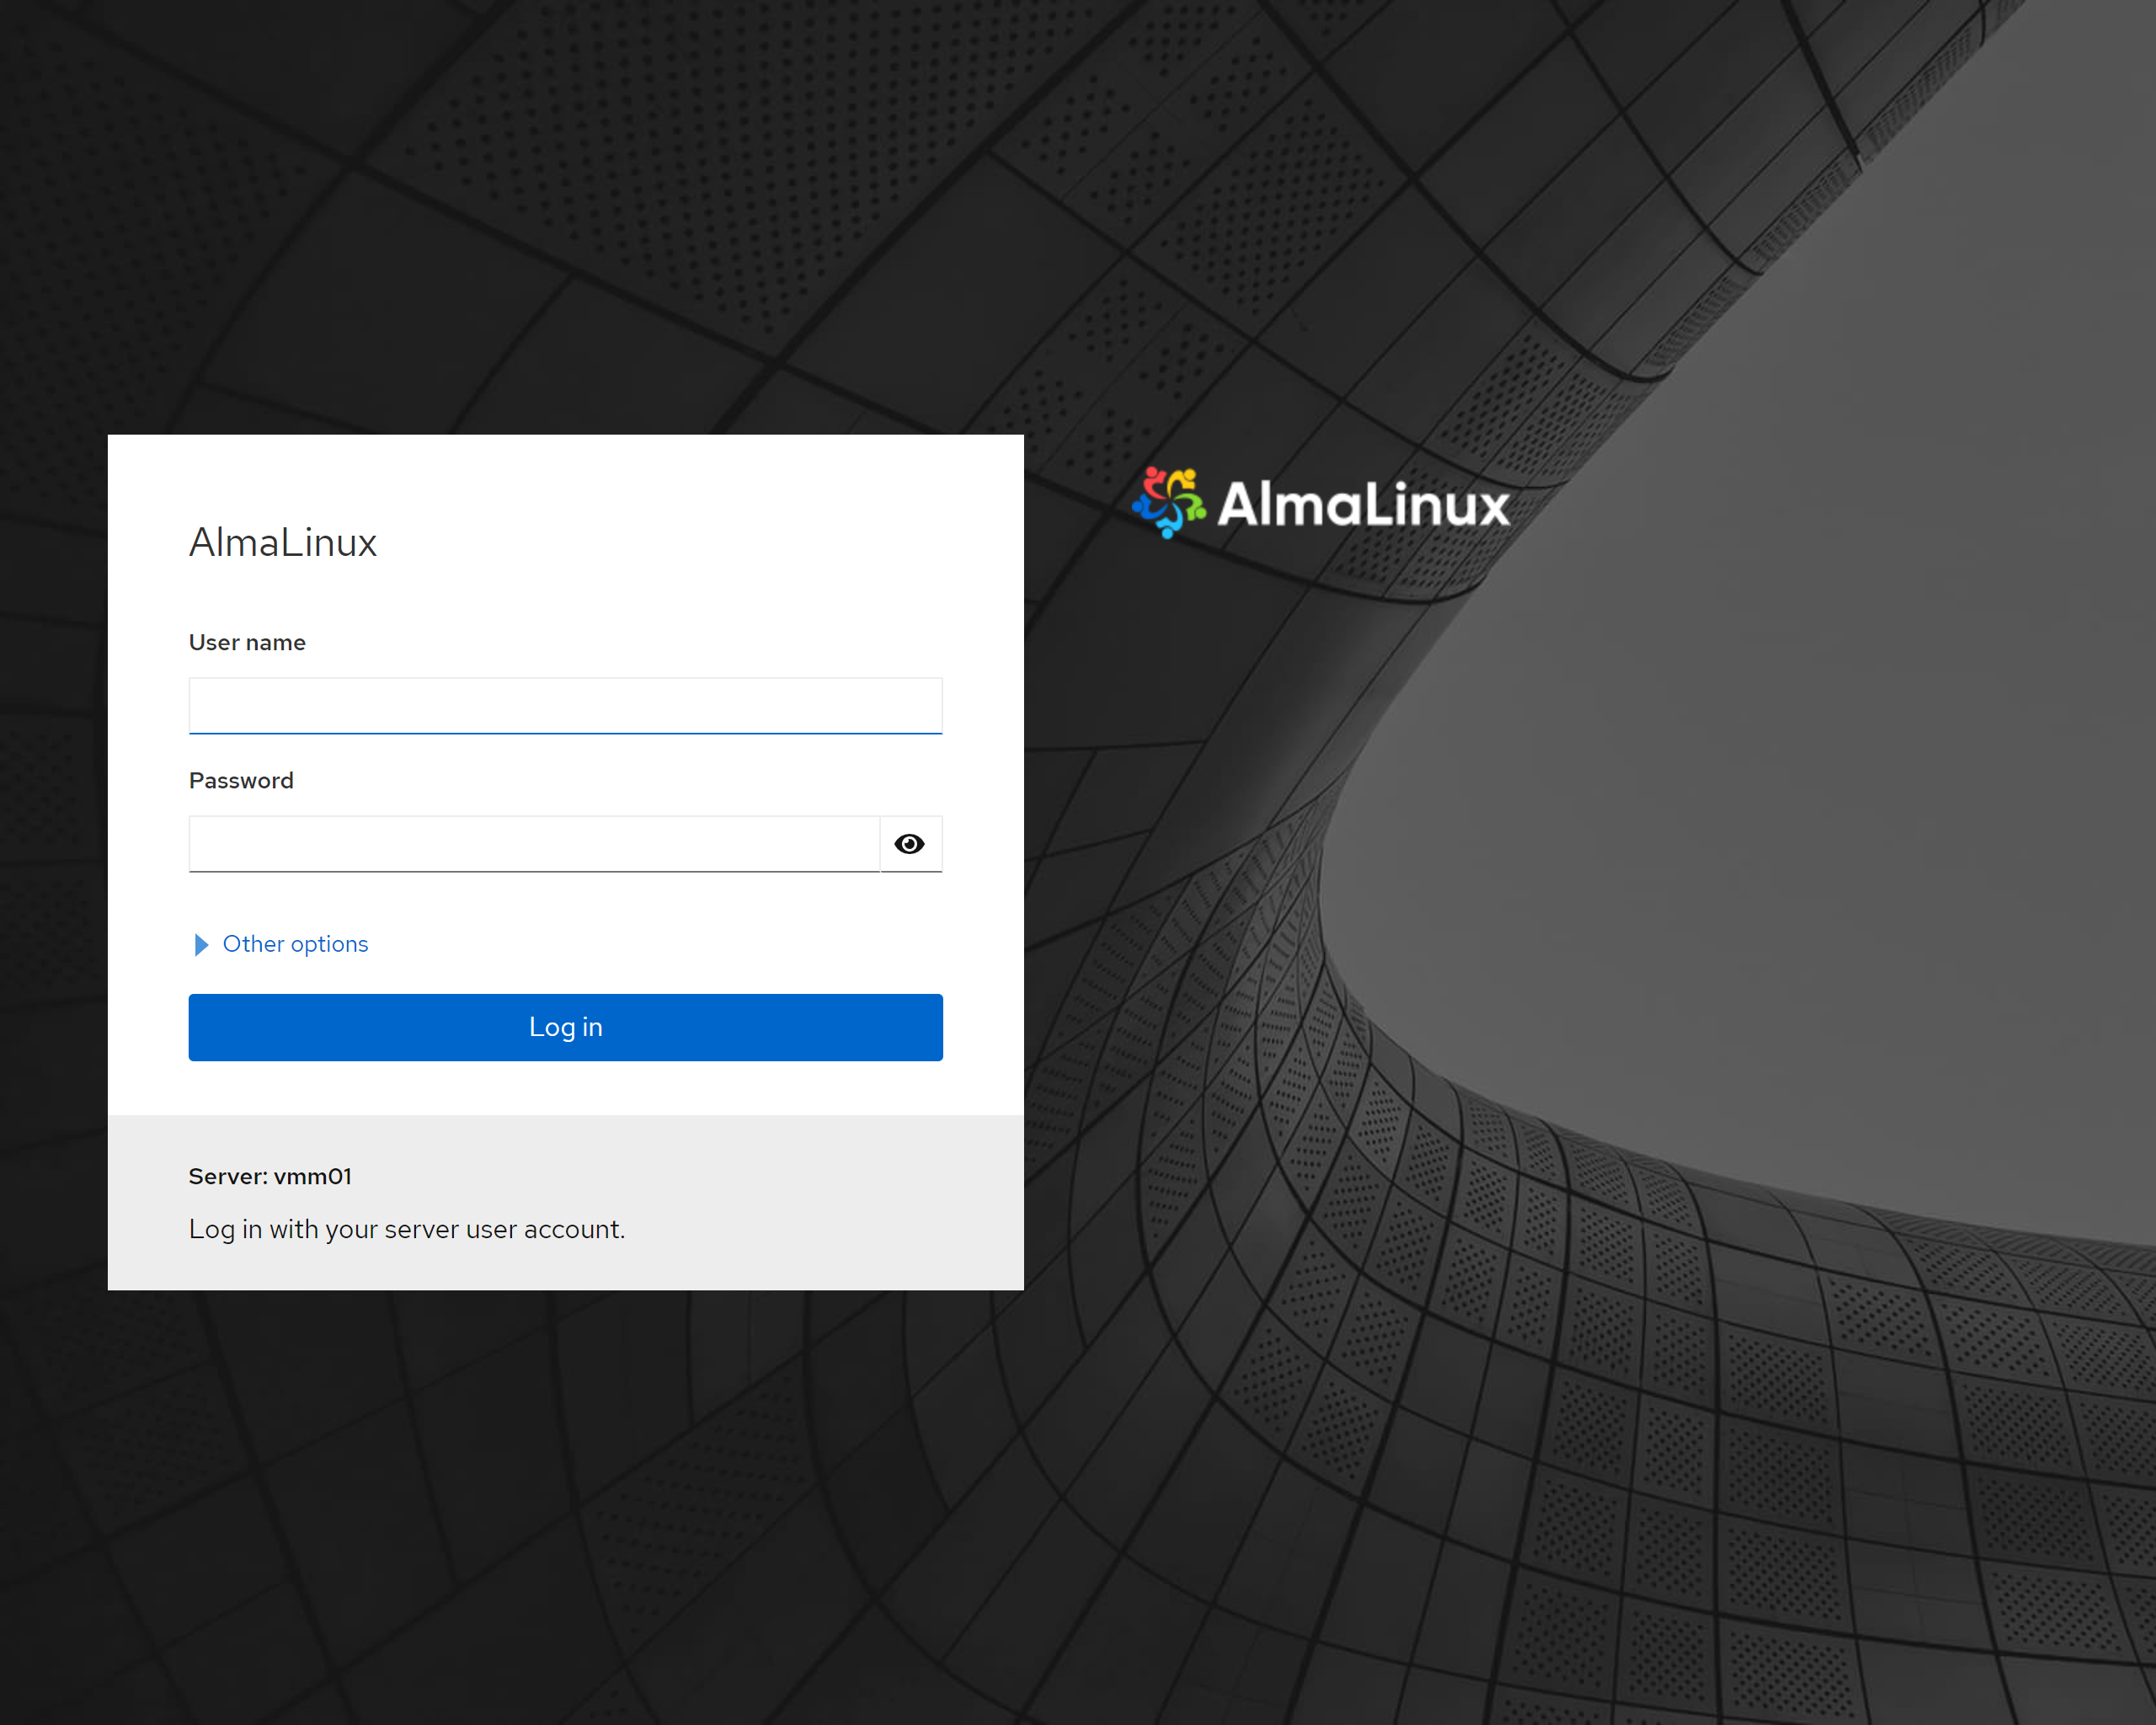2156x1725 pixels.
Task: Click the User name label
Action: tap(247, 643)
